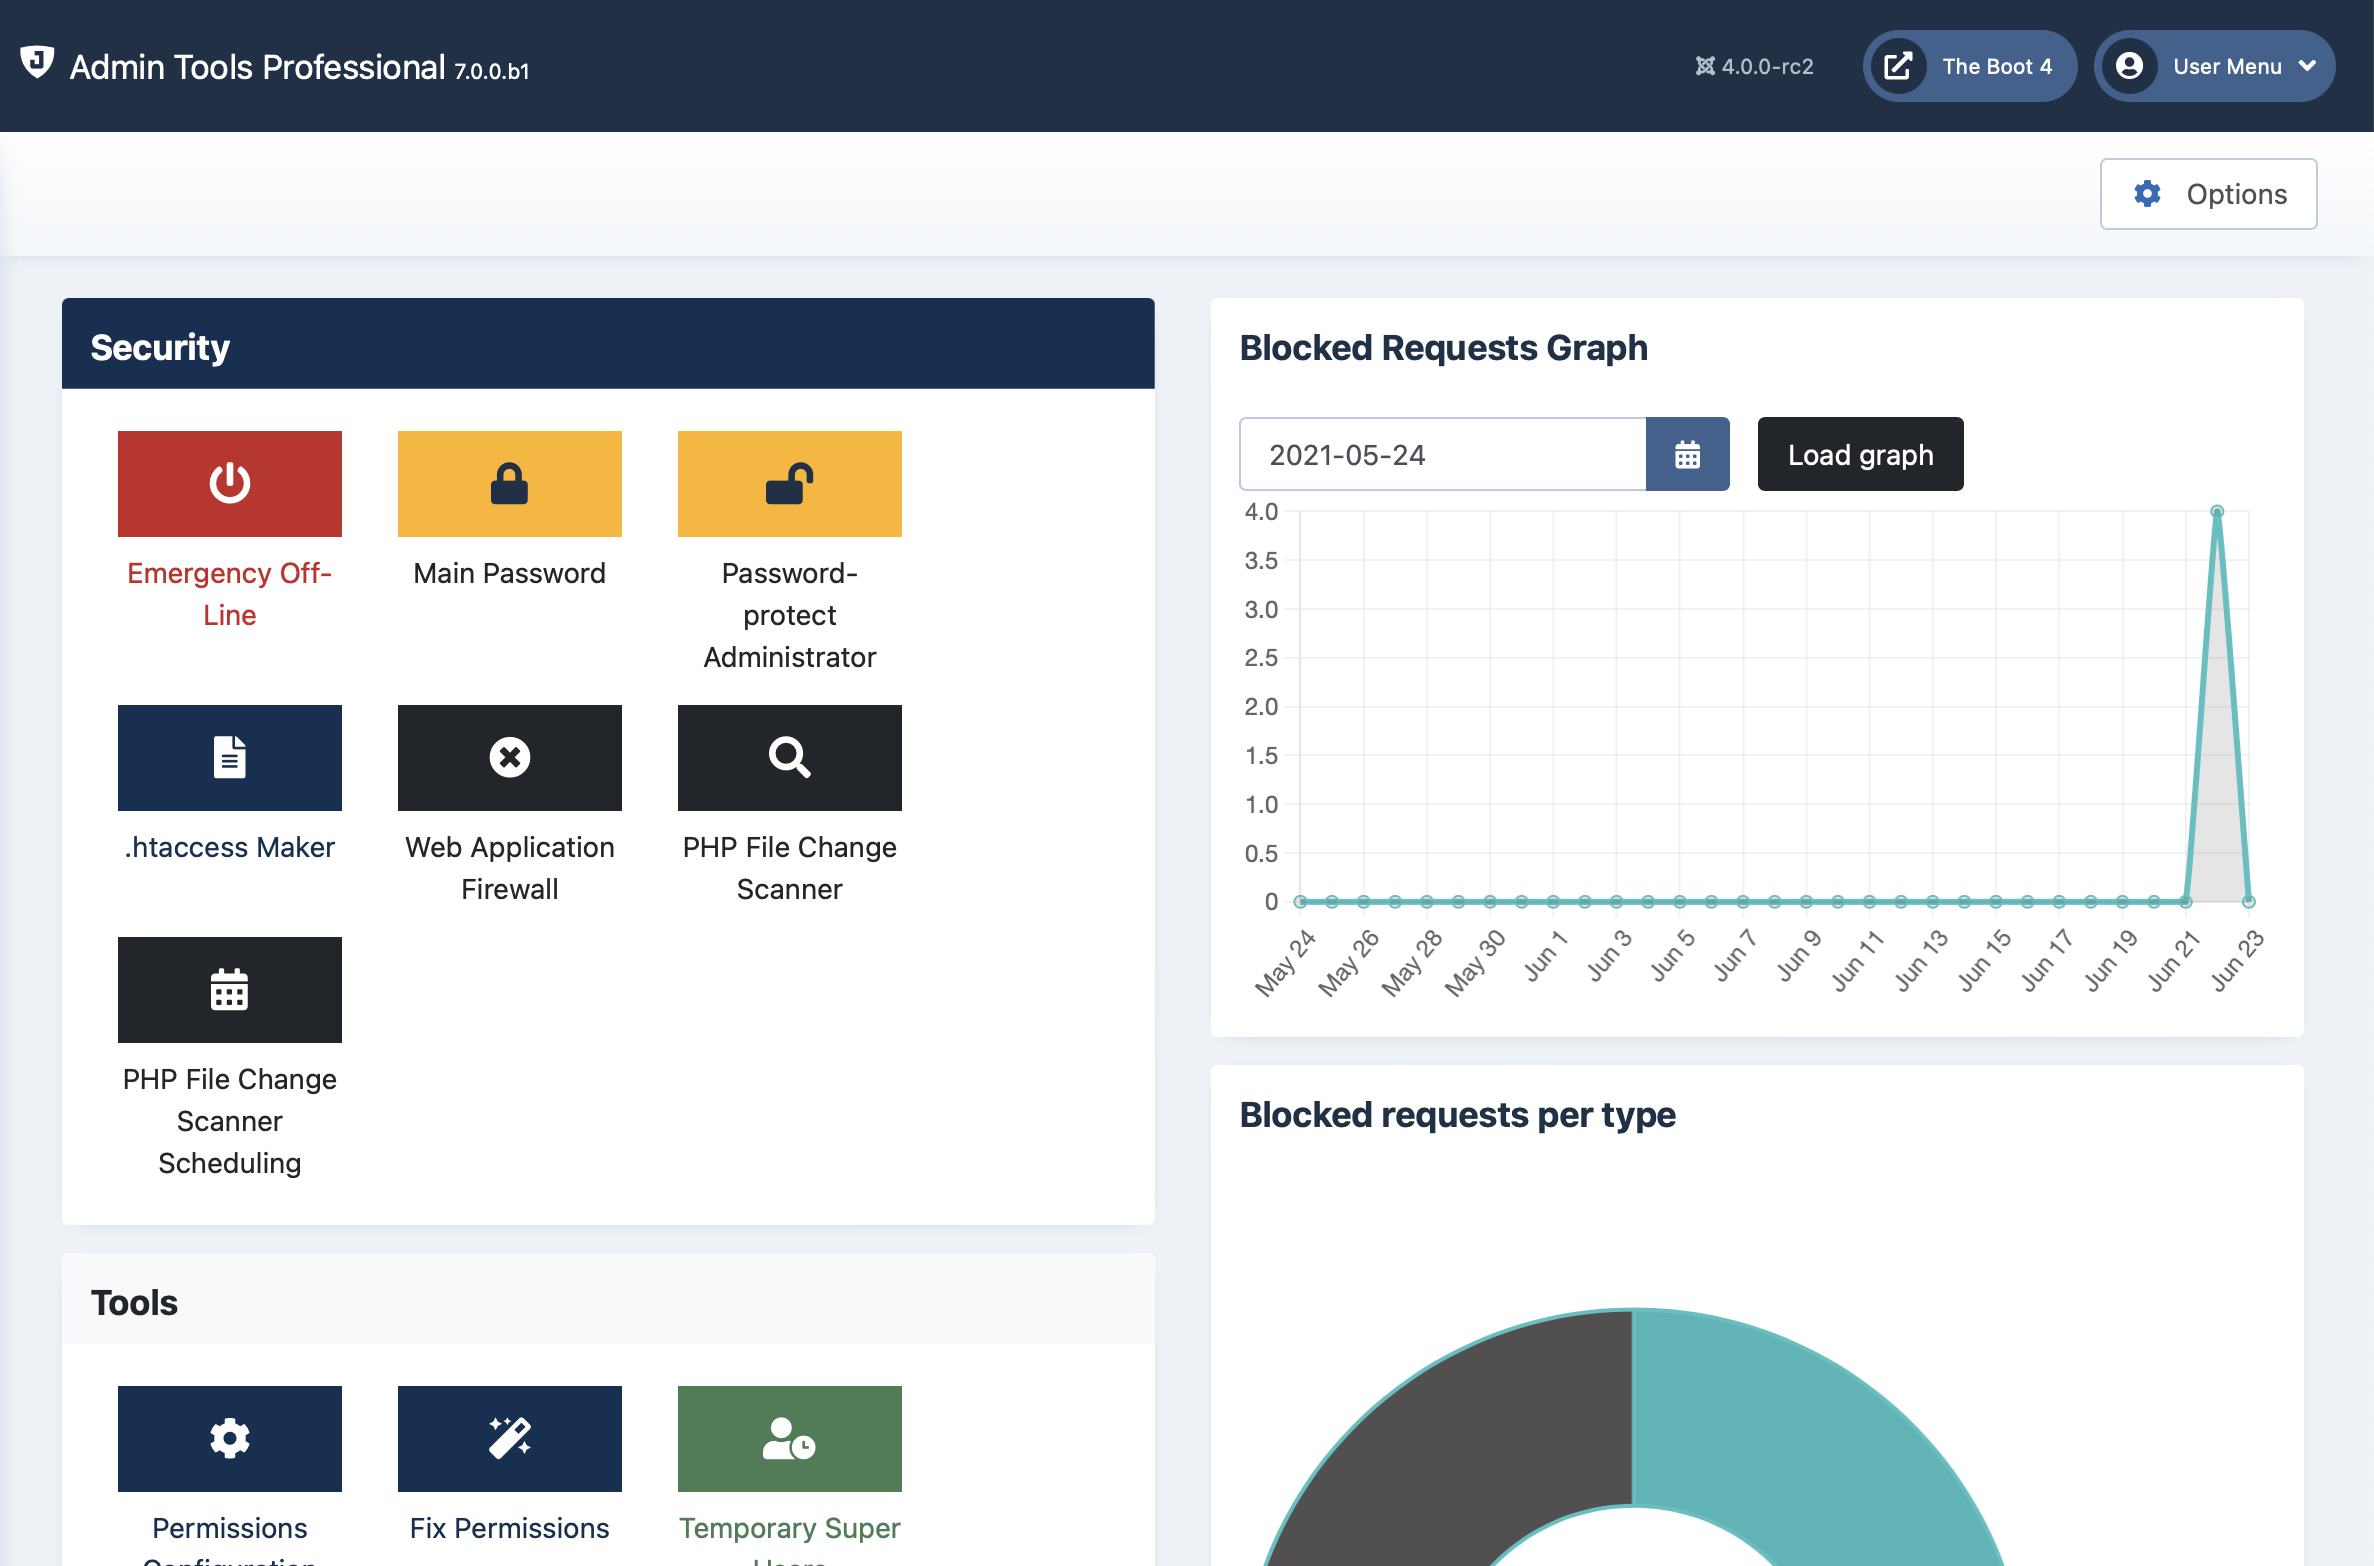This screenshot has height=1566, width=2374.
Task: Click the calendar date picker button
Action: click(1687, 454)
